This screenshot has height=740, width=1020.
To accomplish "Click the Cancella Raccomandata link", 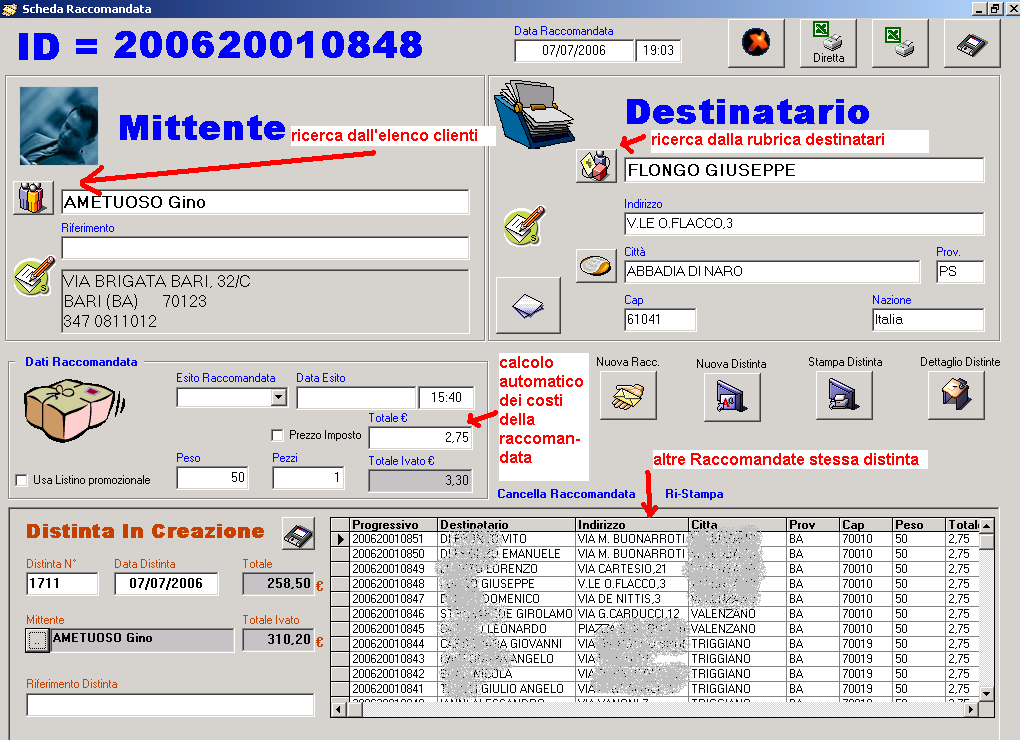I will [566, 494].
